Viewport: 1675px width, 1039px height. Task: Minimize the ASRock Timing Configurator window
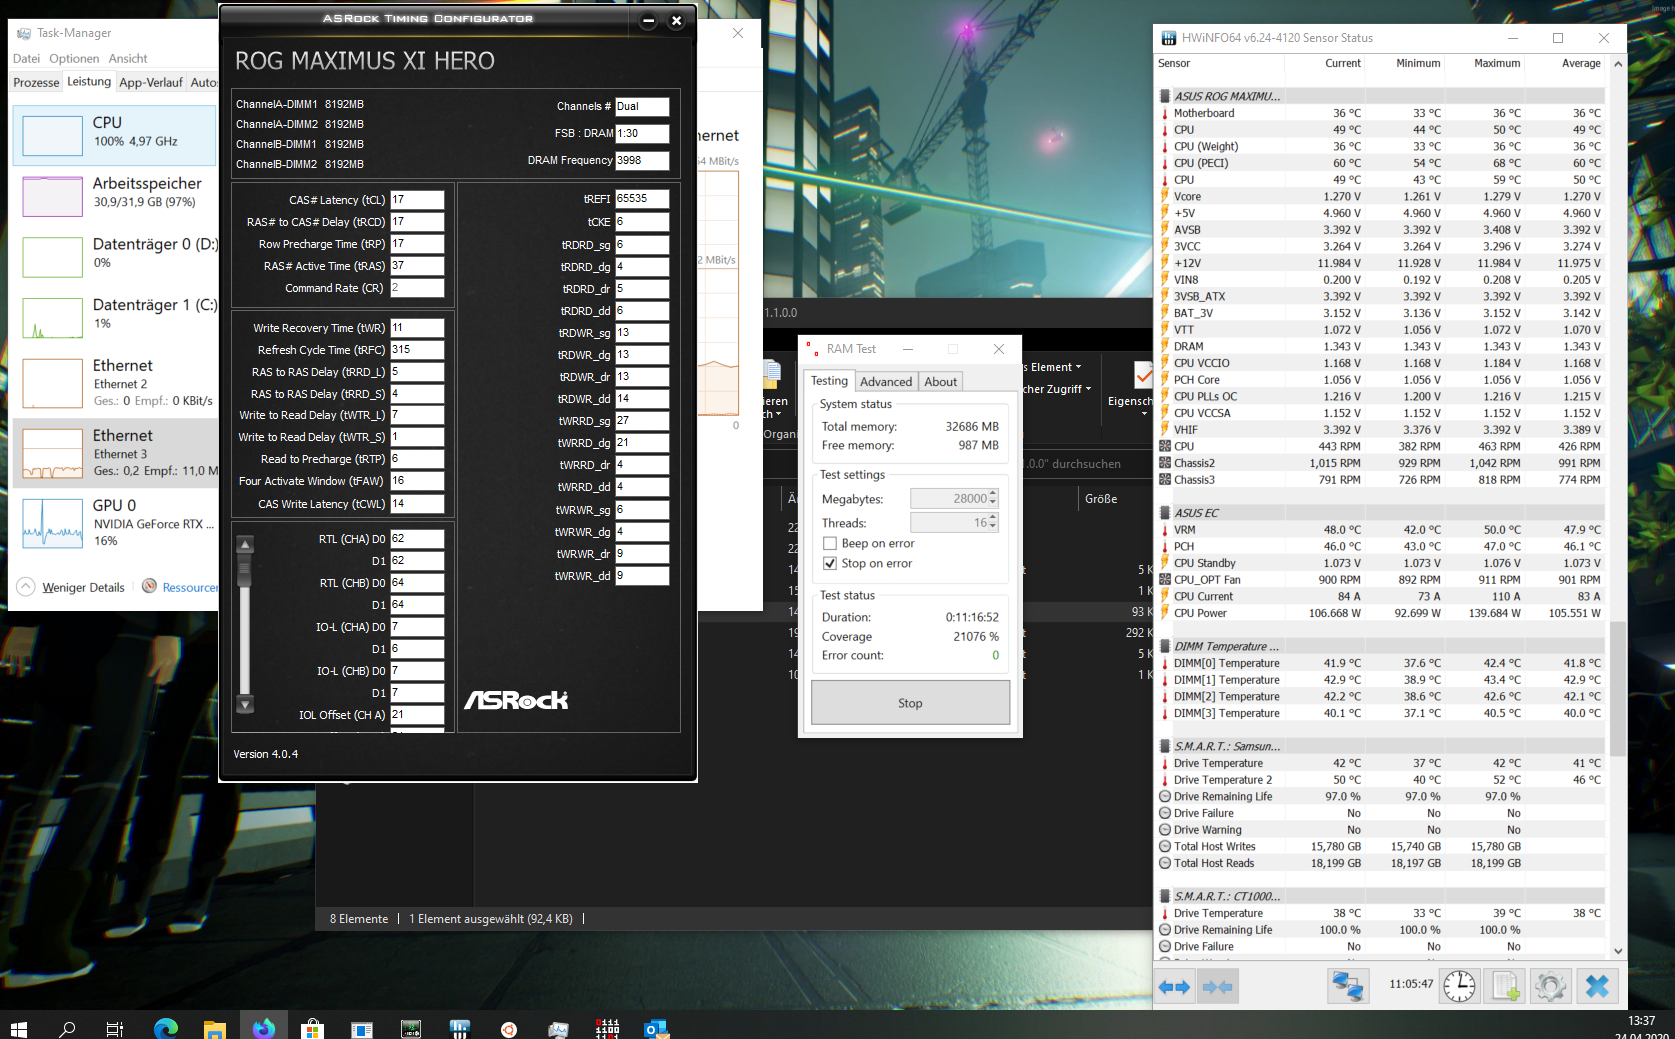[648, 20]
